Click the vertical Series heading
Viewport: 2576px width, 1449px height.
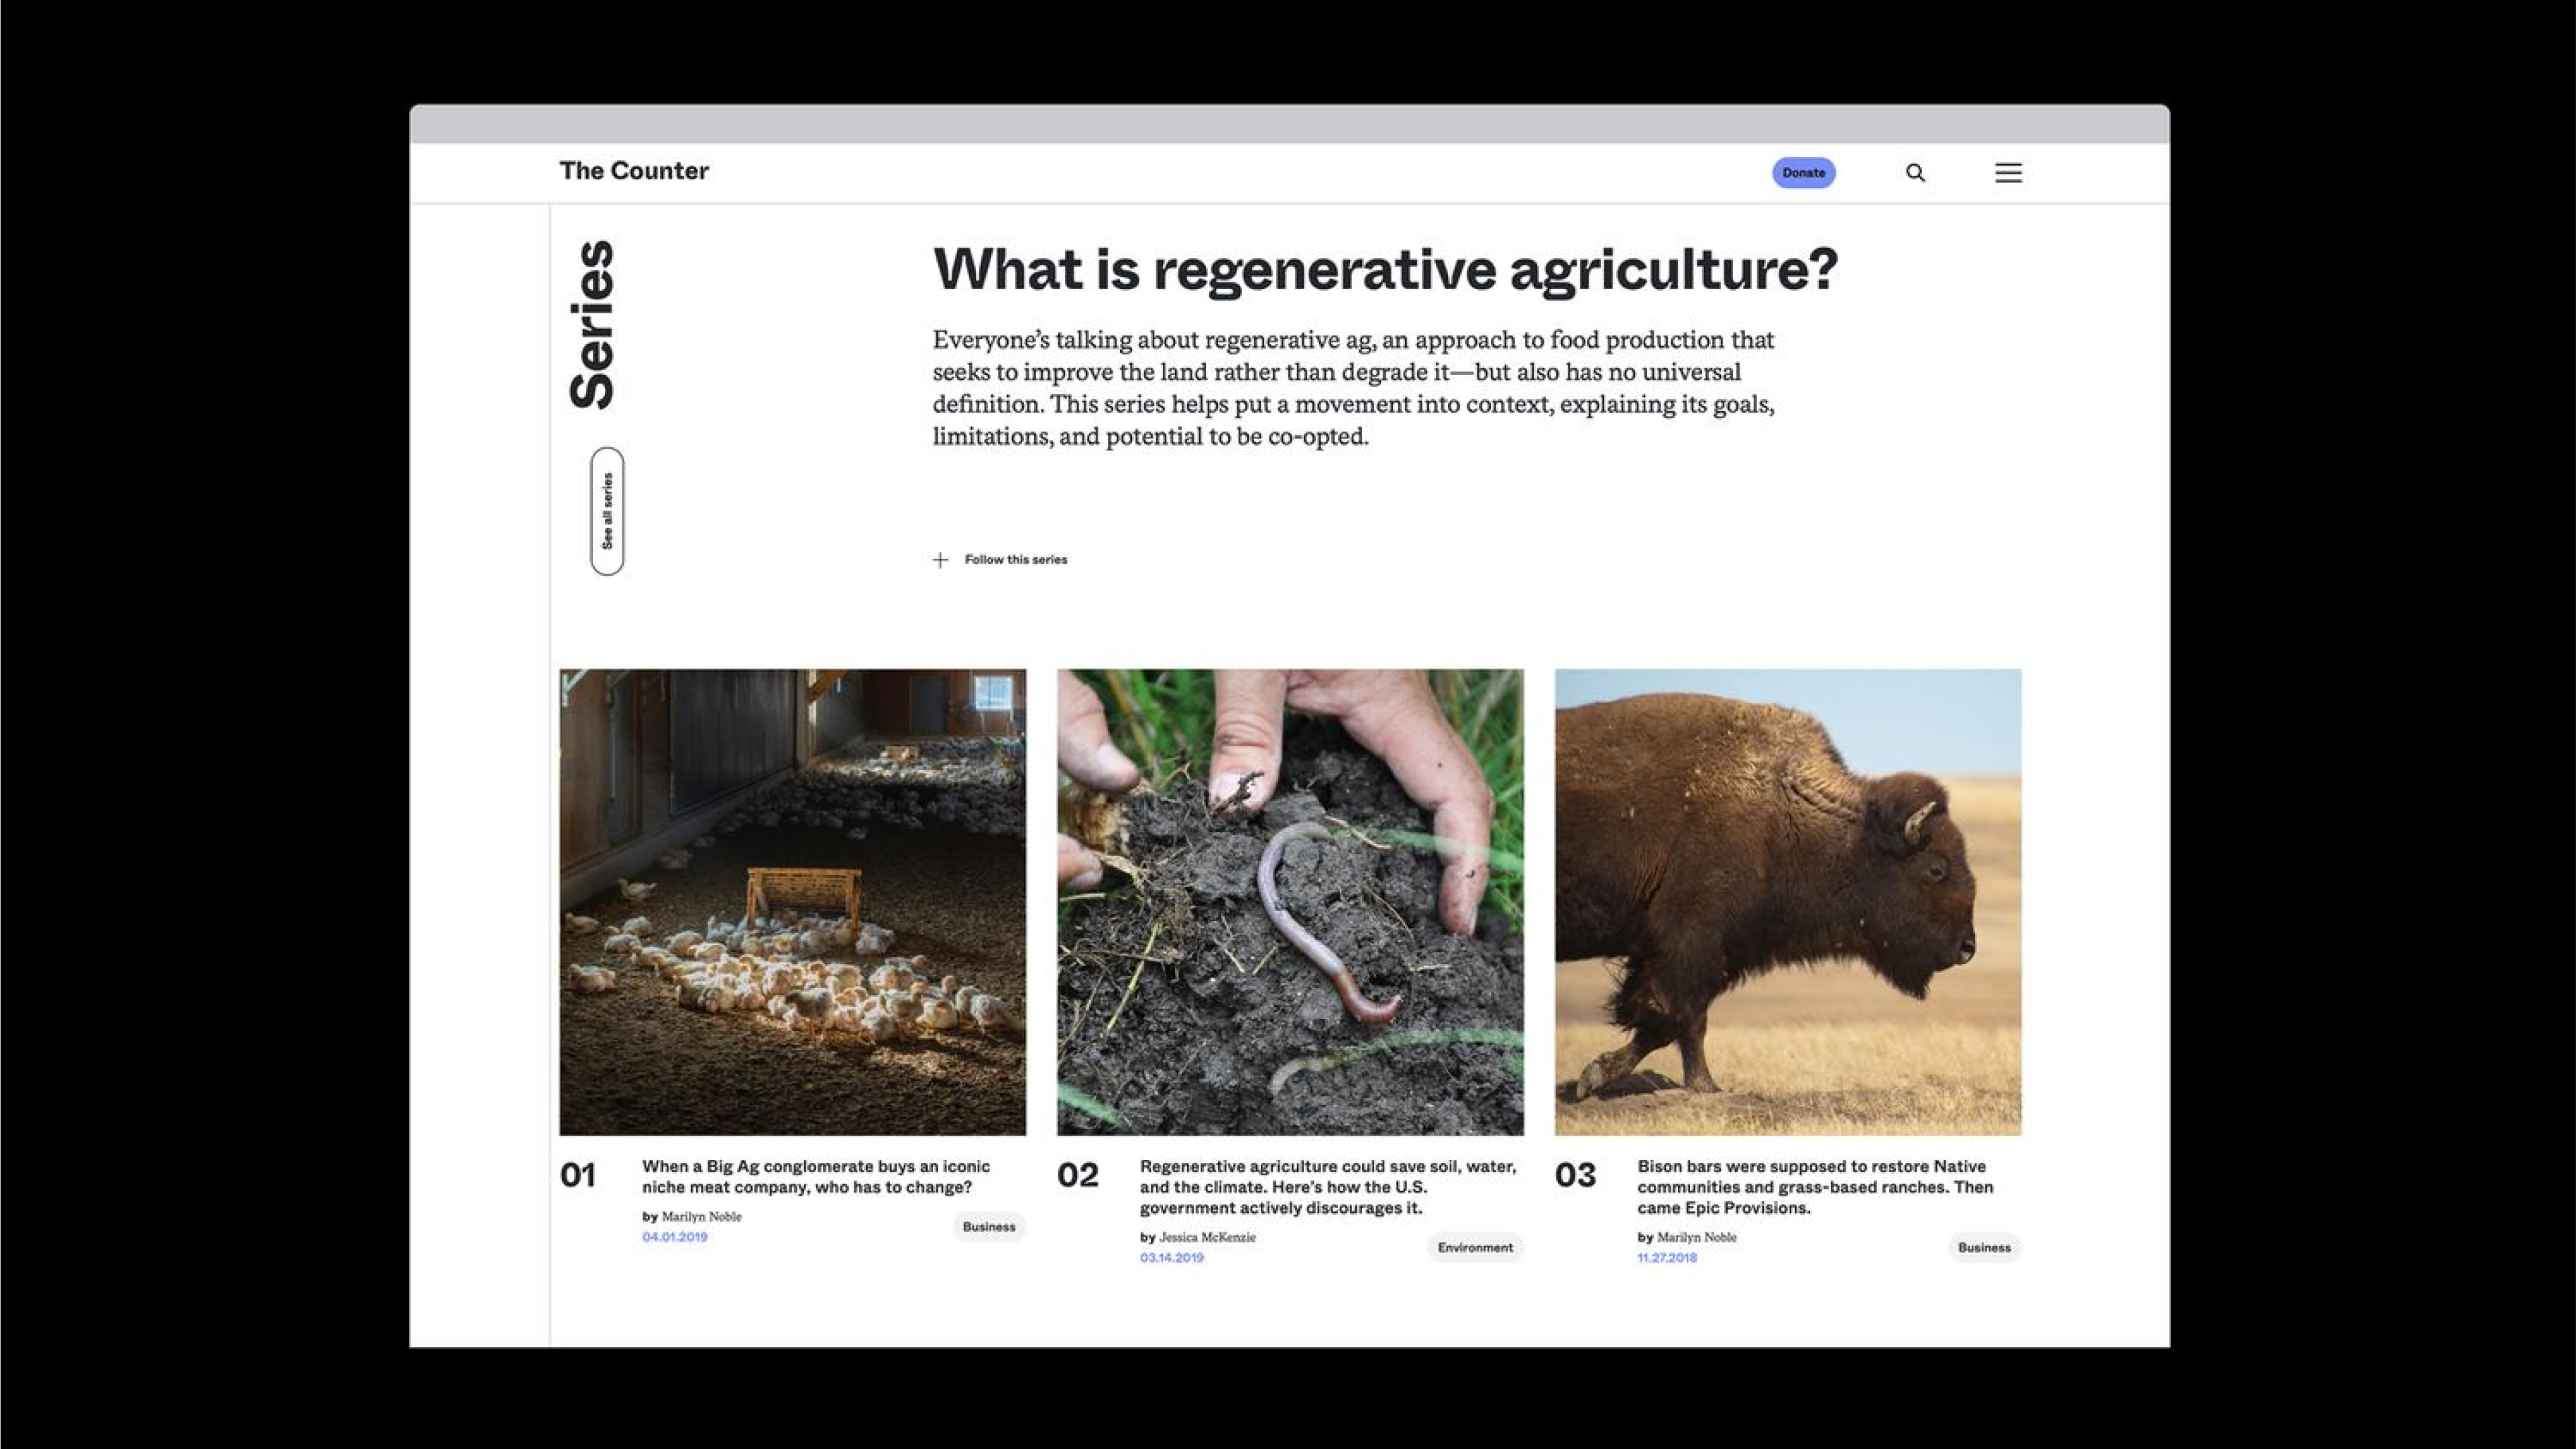(x=592, y=325)
